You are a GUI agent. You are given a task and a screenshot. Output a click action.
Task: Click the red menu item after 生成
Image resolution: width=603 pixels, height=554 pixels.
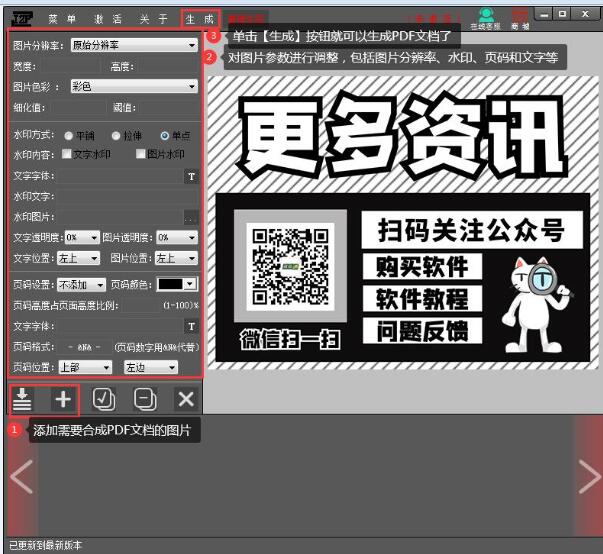[x=246, y=18]
